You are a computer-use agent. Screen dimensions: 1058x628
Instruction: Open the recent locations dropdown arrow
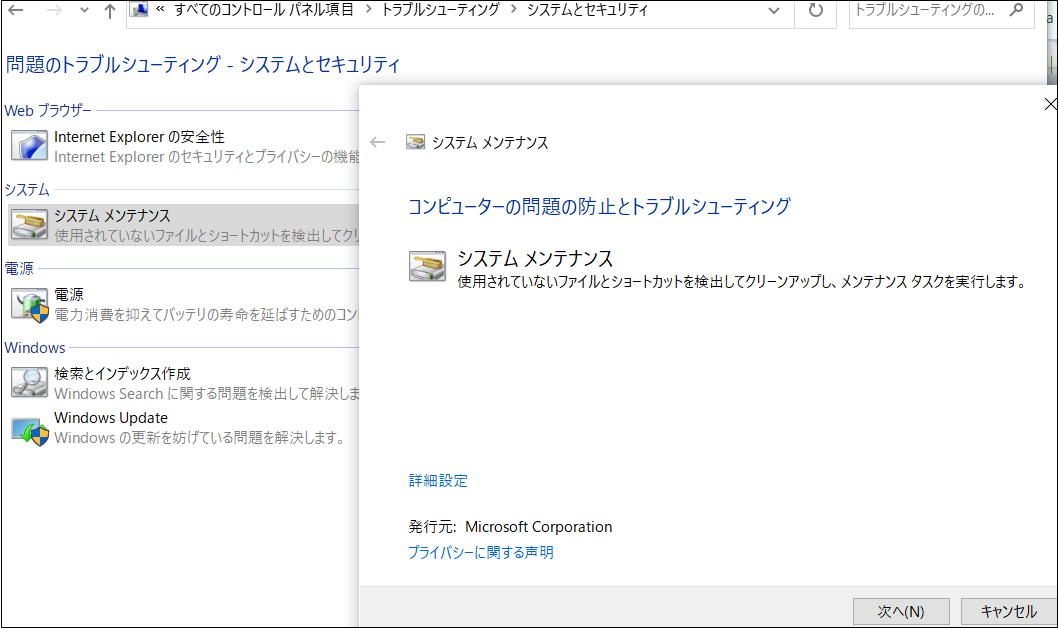coord(84,11)
